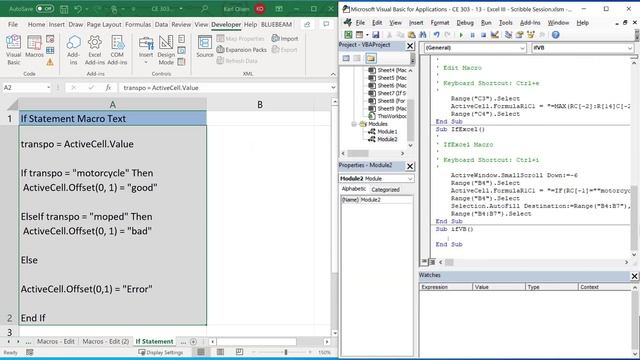Click the Excel zoom slider handle
Screen dimensions: 640x360
(286, 352)
